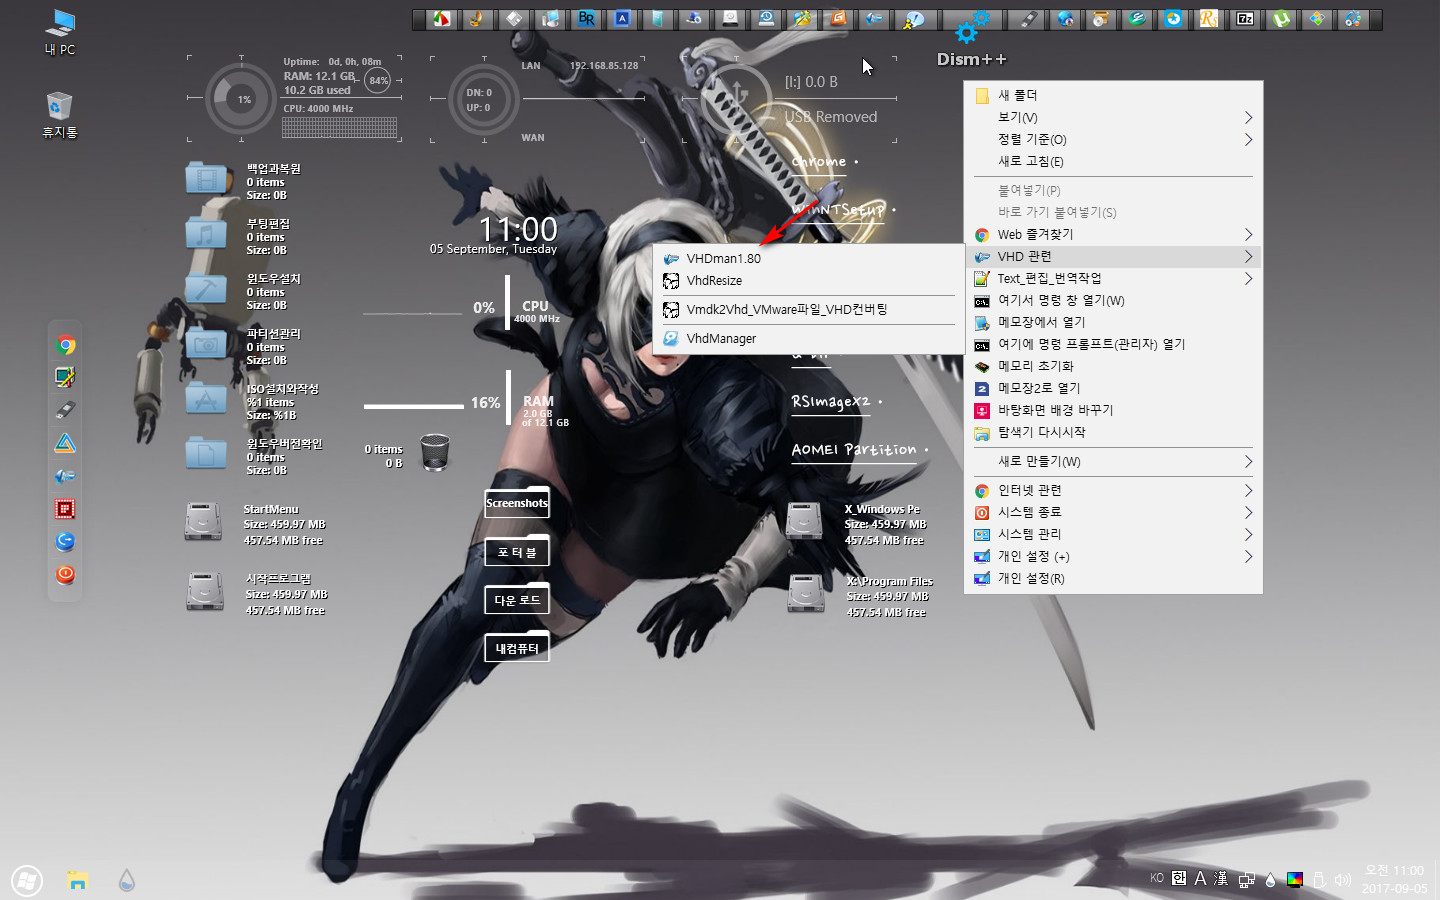Click the 11:00 clock widget

(x=517, y=229)
